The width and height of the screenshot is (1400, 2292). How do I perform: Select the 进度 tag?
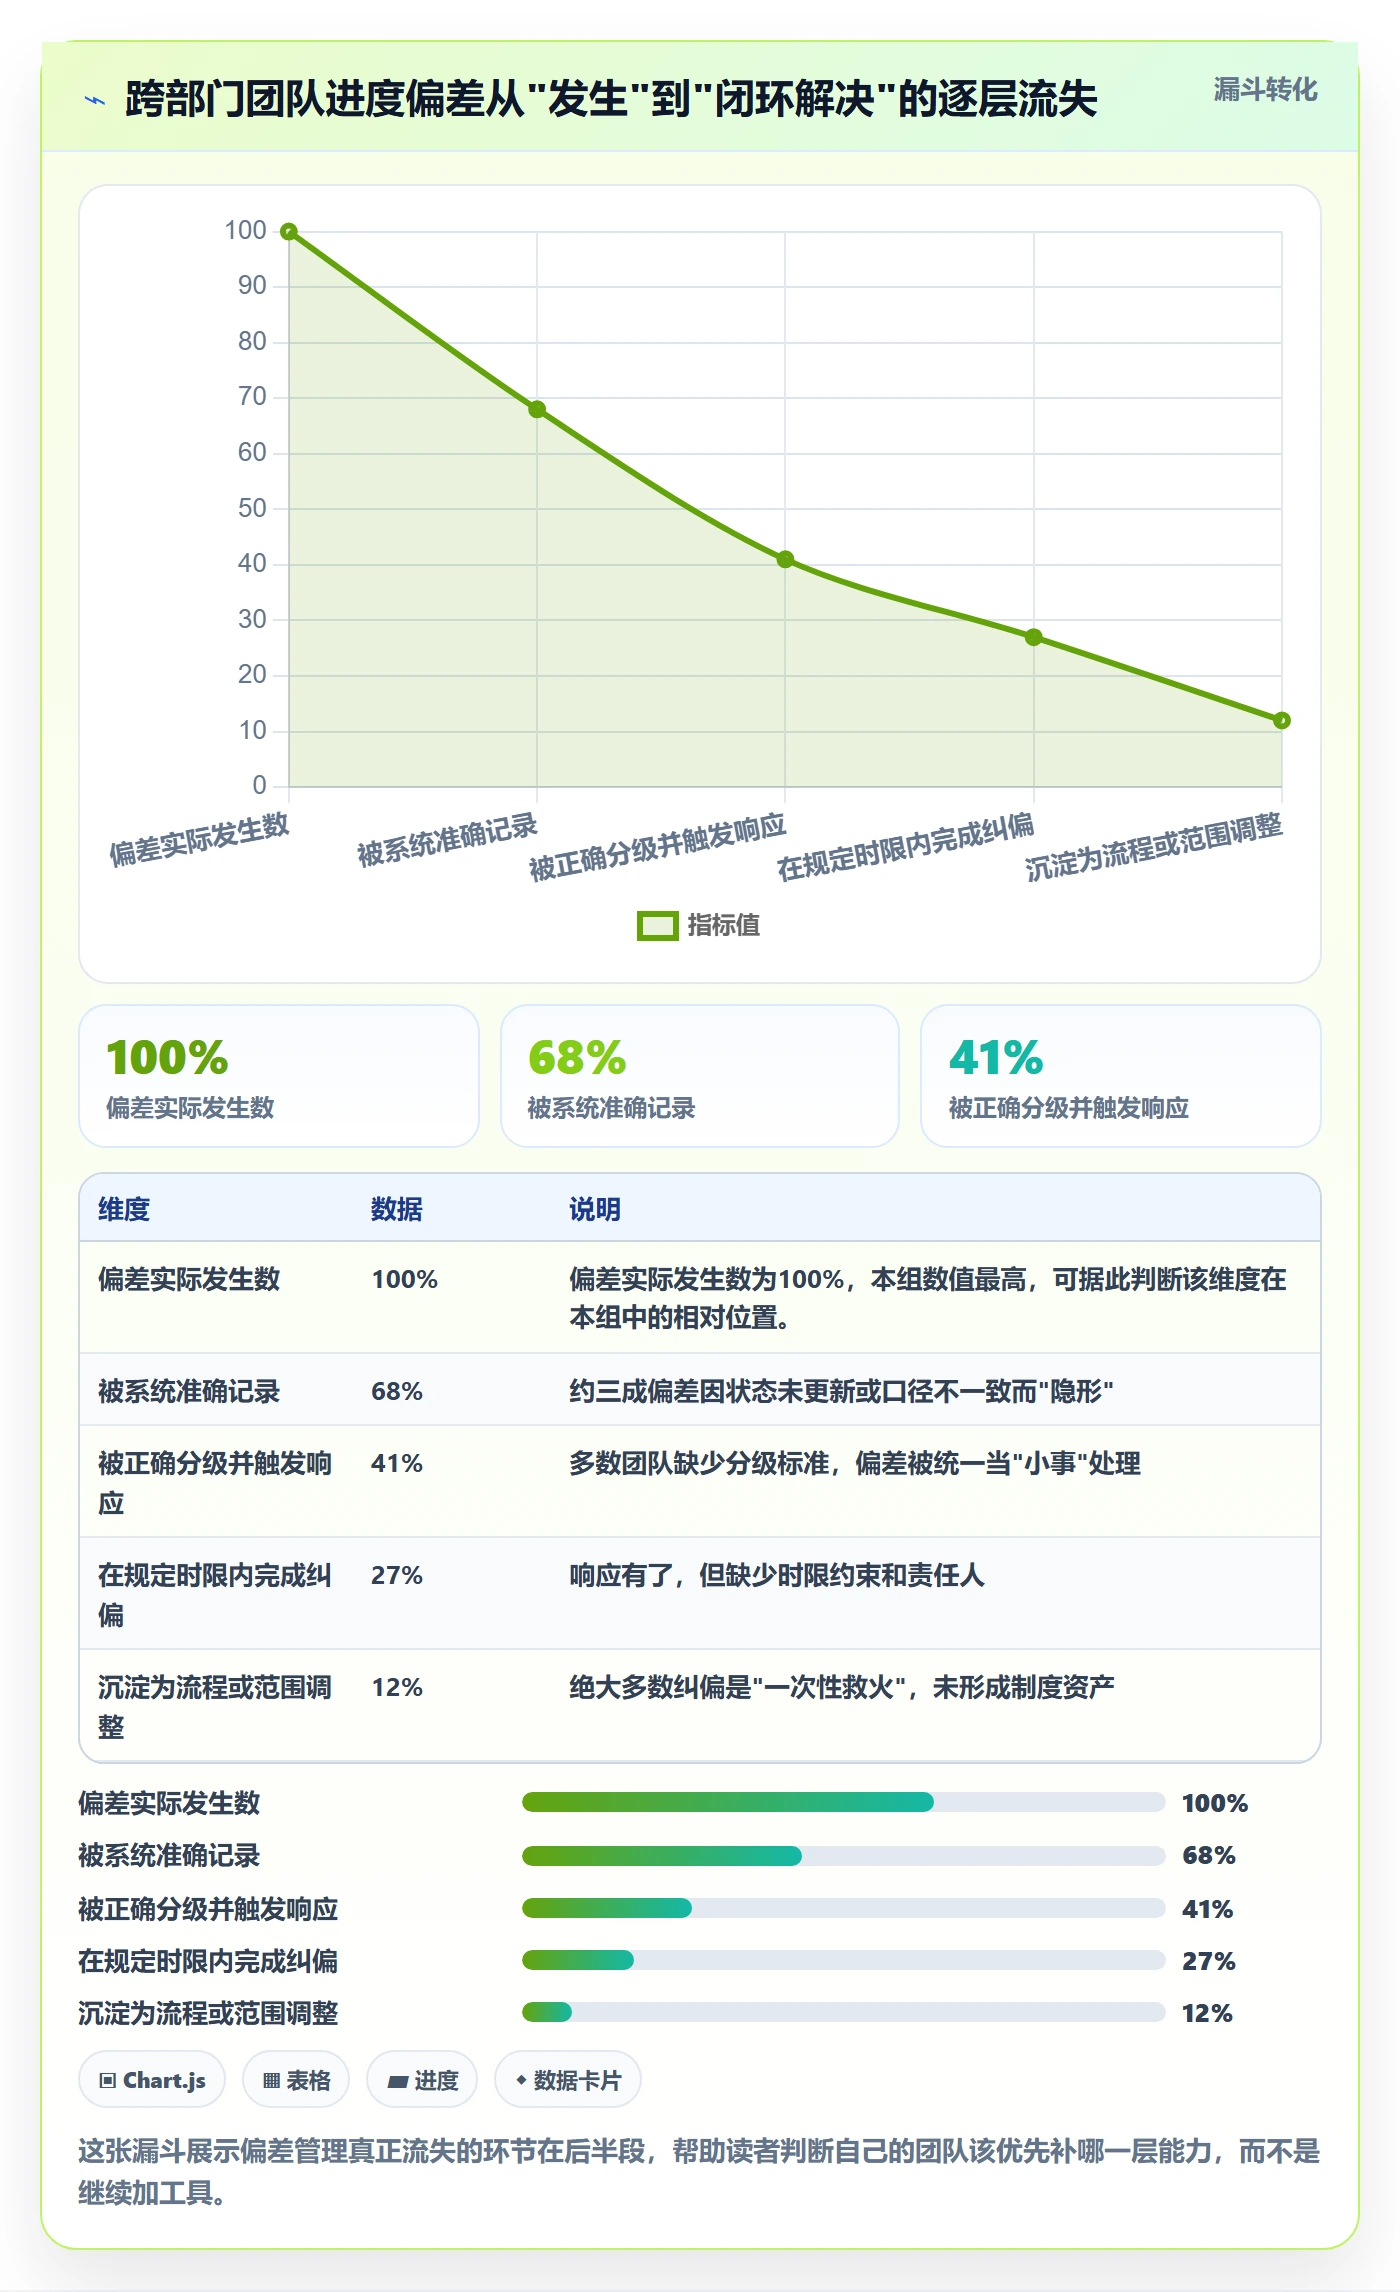point(422,2080)
